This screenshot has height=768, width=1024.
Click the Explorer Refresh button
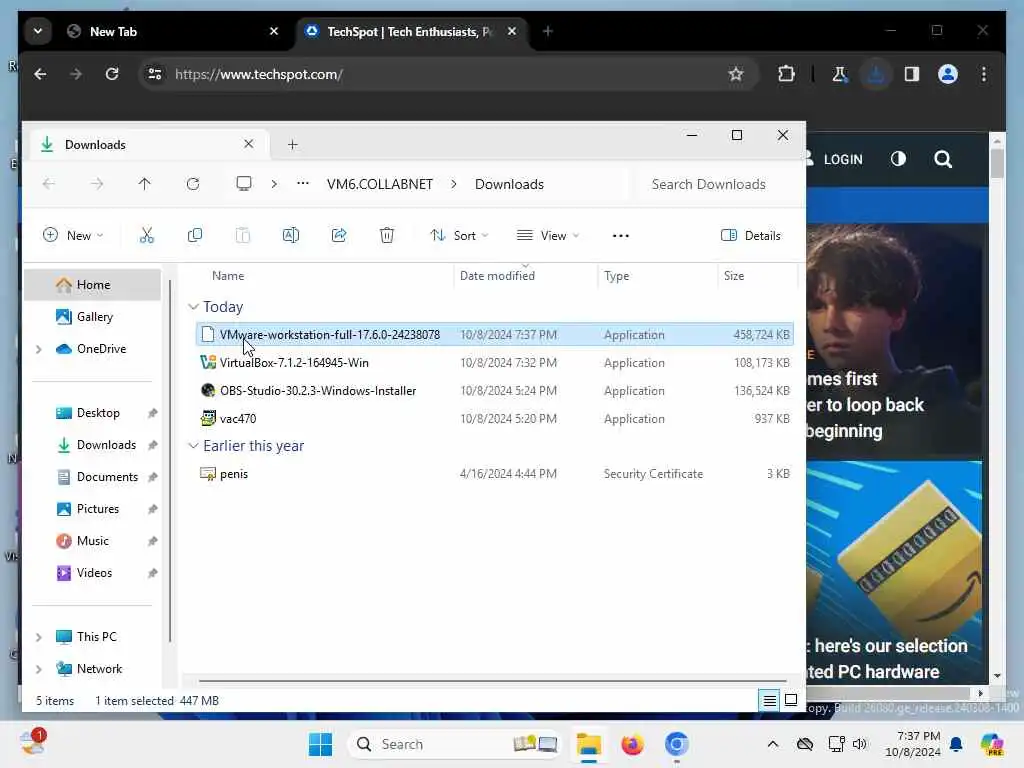[x=193, y=184]
